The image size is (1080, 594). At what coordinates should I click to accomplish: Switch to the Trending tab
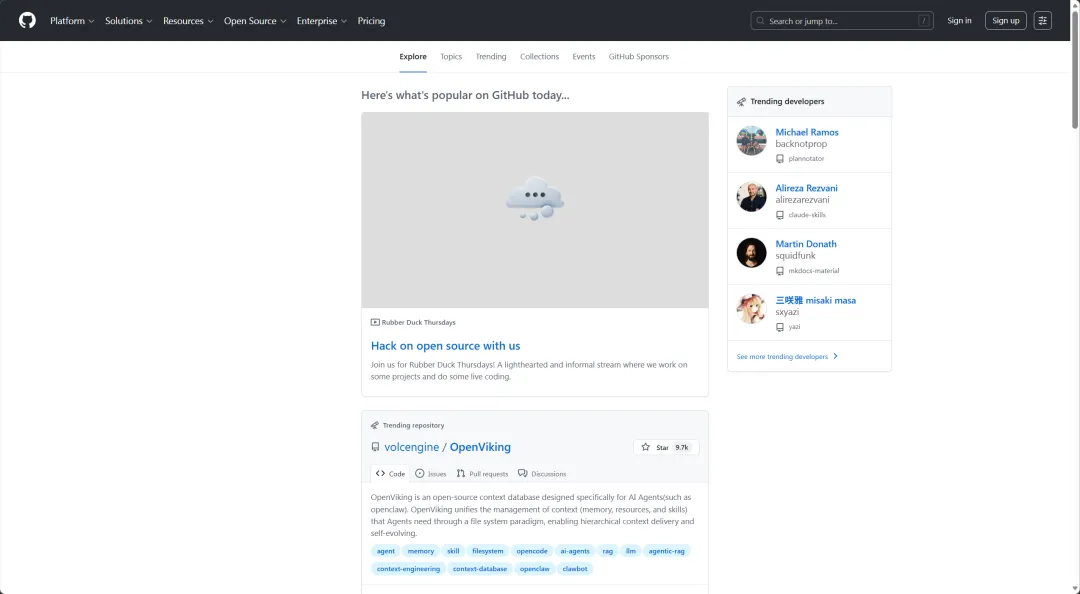click(x=490, y=57)
